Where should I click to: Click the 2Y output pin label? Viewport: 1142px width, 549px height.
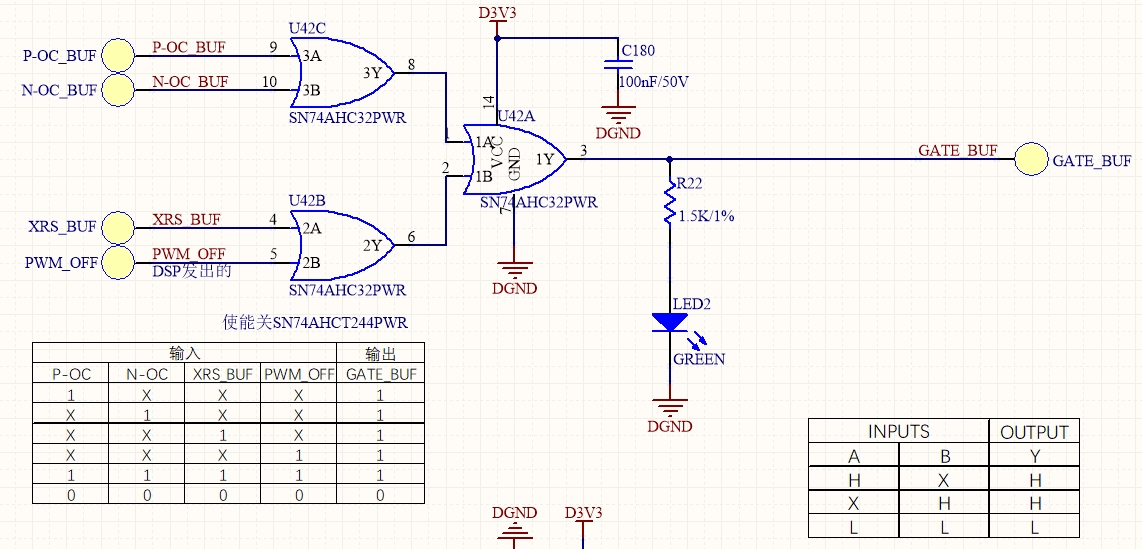372,245
